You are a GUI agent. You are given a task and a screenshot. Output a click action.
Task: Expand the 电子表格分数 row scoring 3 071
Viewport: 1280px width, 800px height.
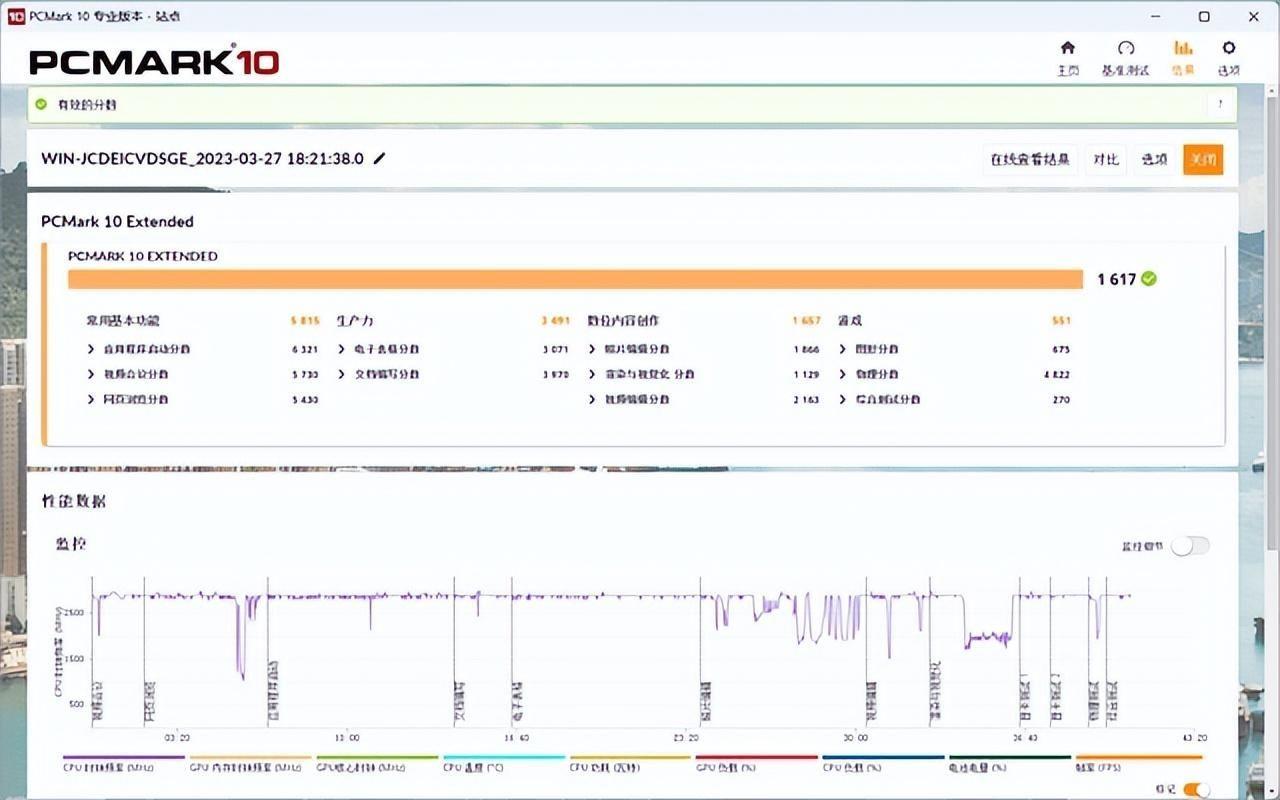tap(455, 349)
